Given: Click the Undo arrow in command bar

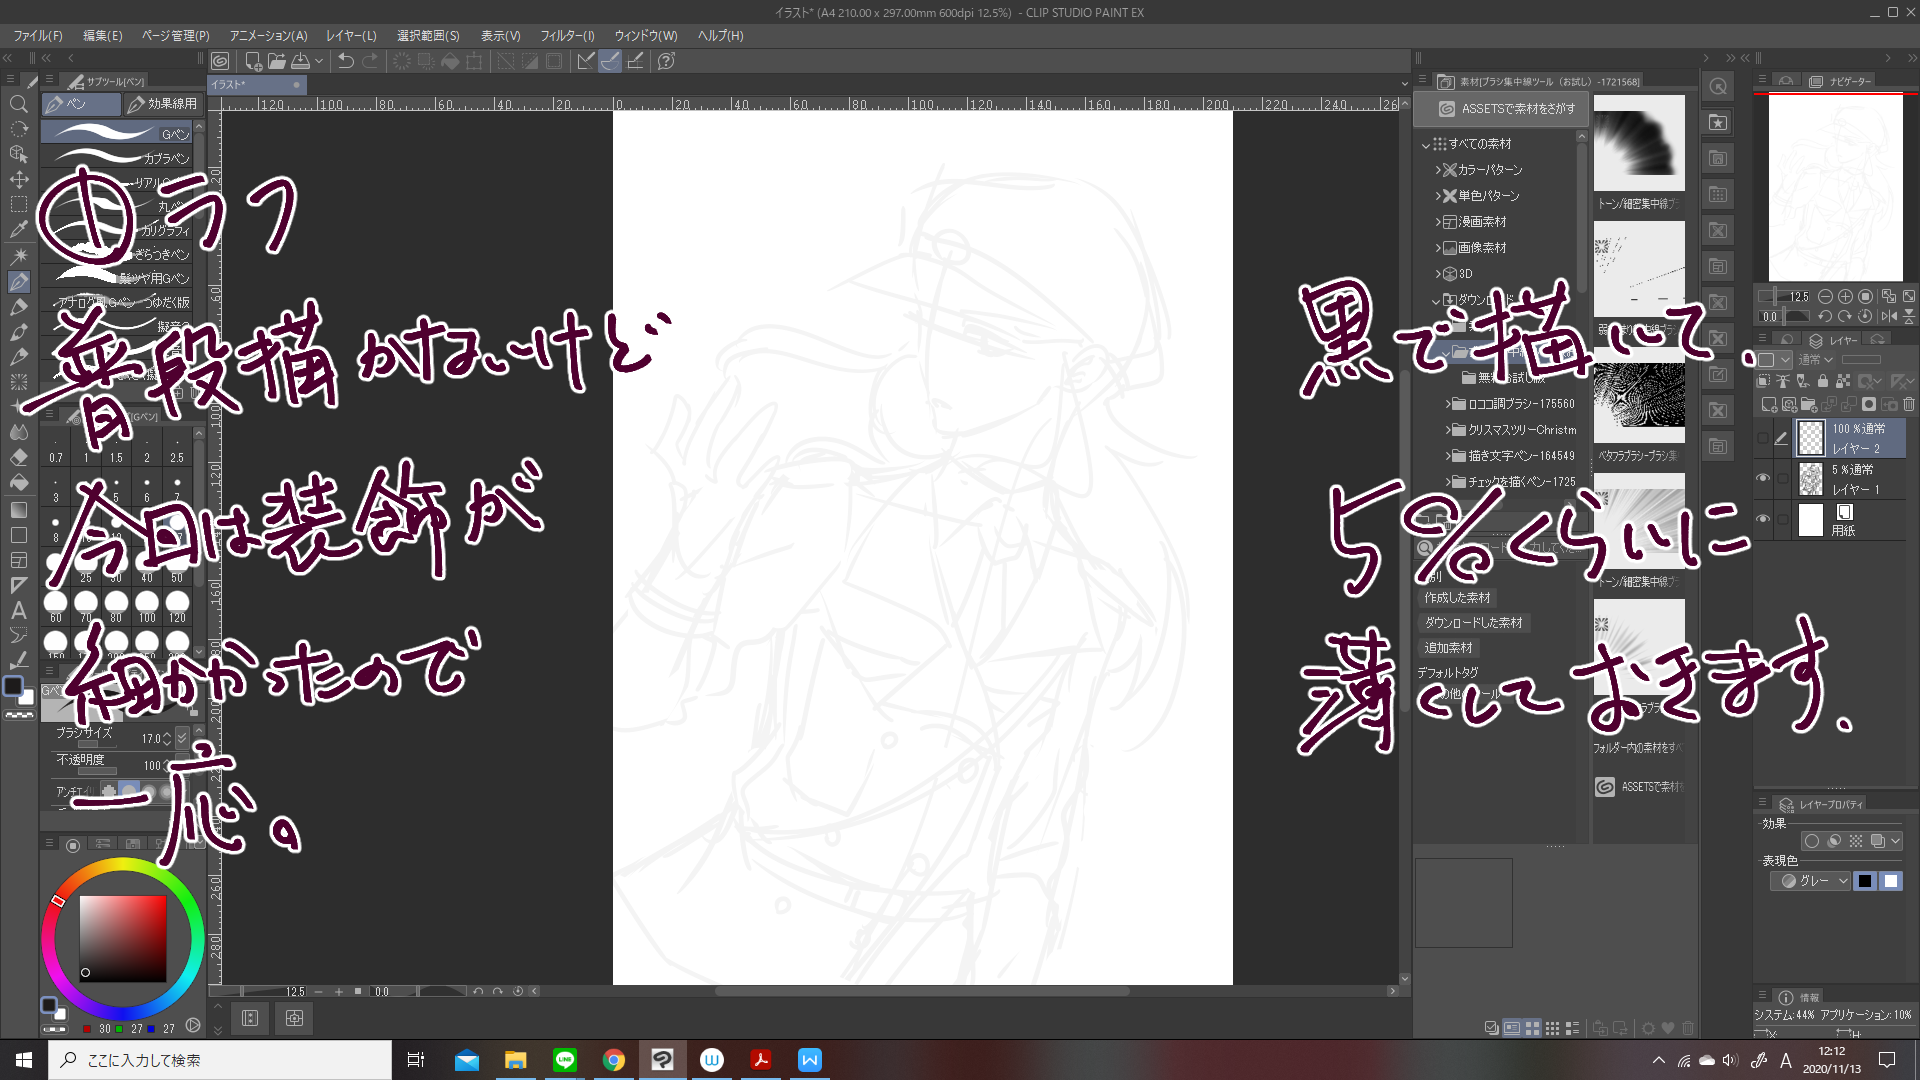Looking at the screenshot, I should coord(346,61).
